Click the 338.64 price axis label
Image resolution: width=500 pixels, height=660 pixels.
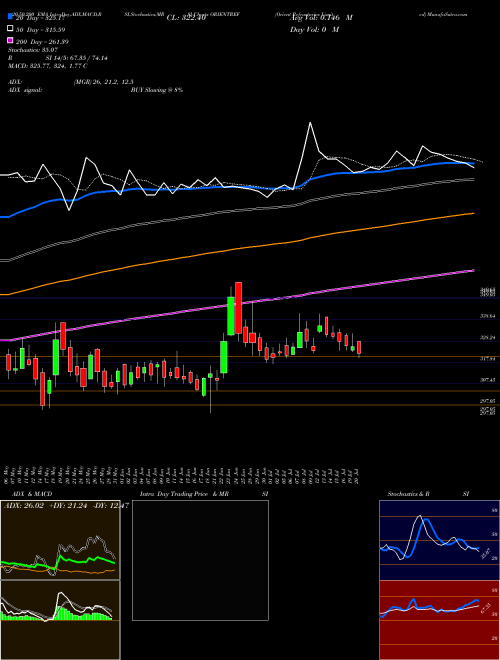click(488, 316)
